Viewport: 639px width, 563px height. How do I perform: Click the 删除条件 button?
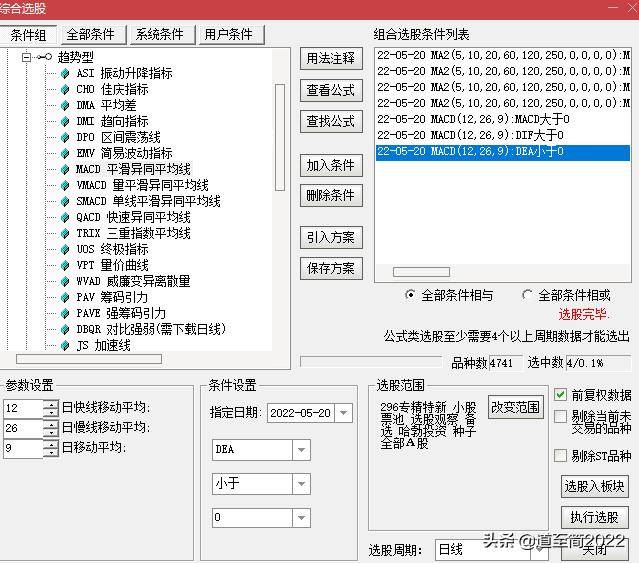[x=331, y=196]
